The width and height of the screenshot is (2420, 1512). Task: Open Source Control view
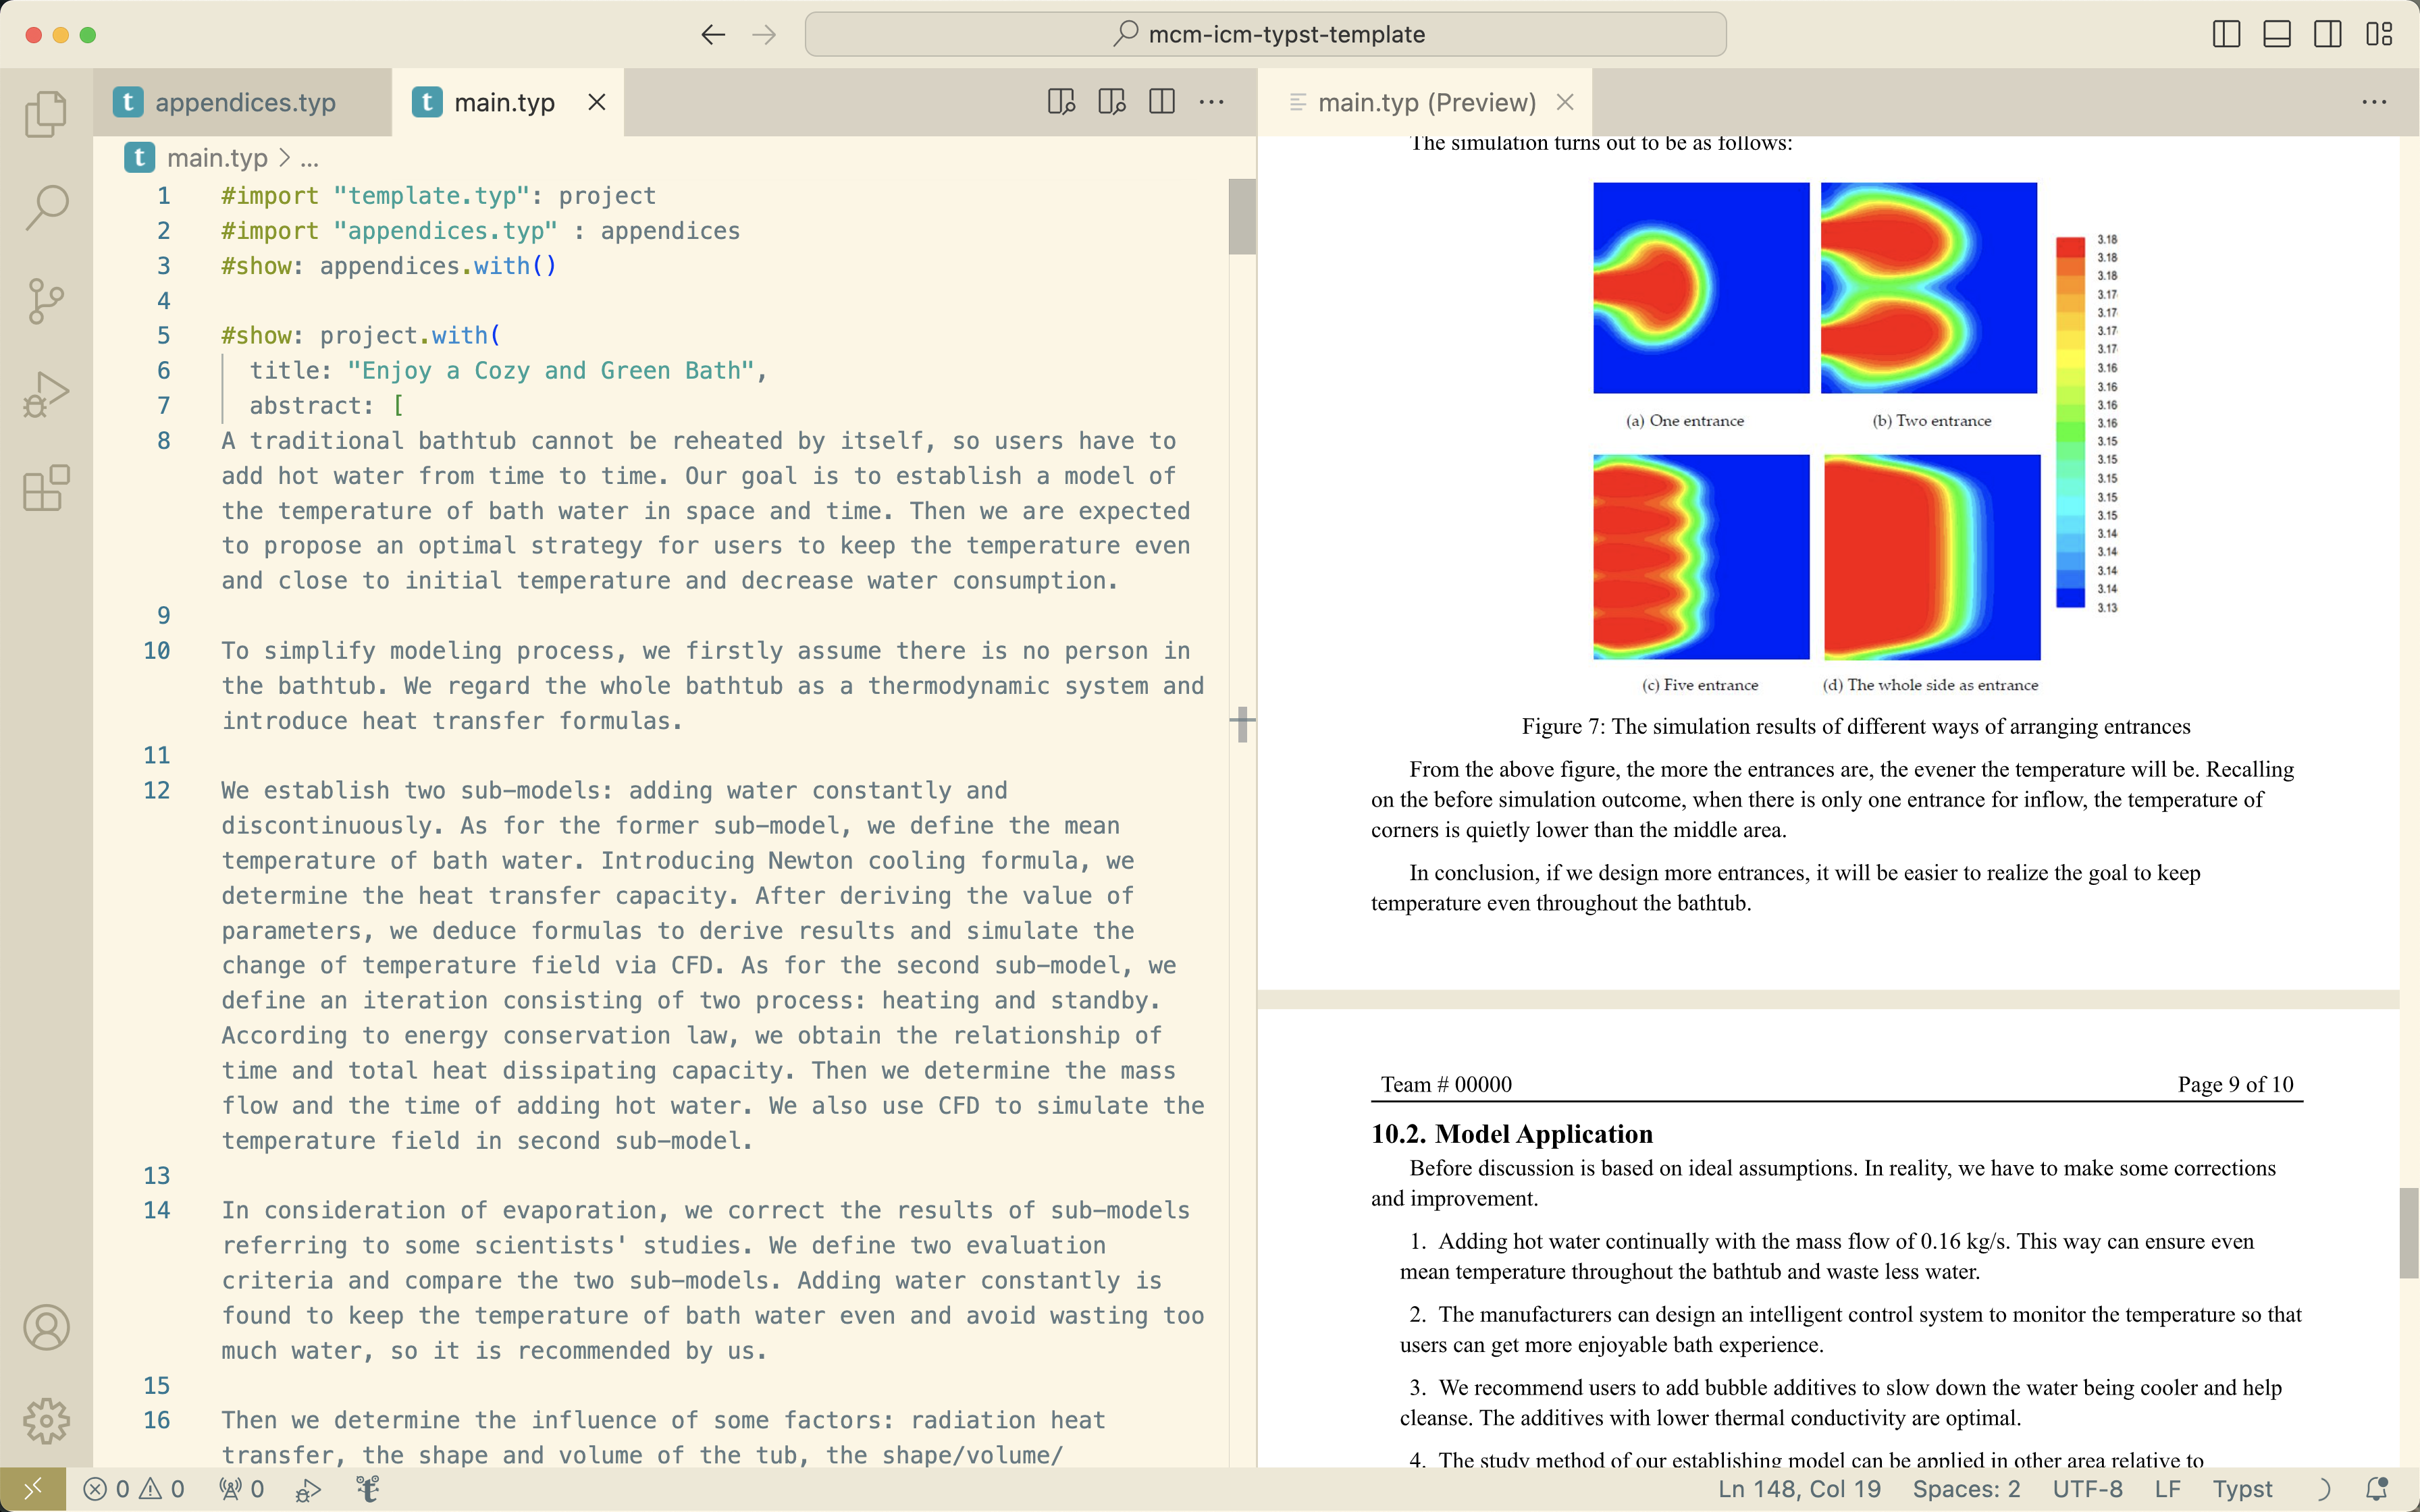(x=46, y=301)
